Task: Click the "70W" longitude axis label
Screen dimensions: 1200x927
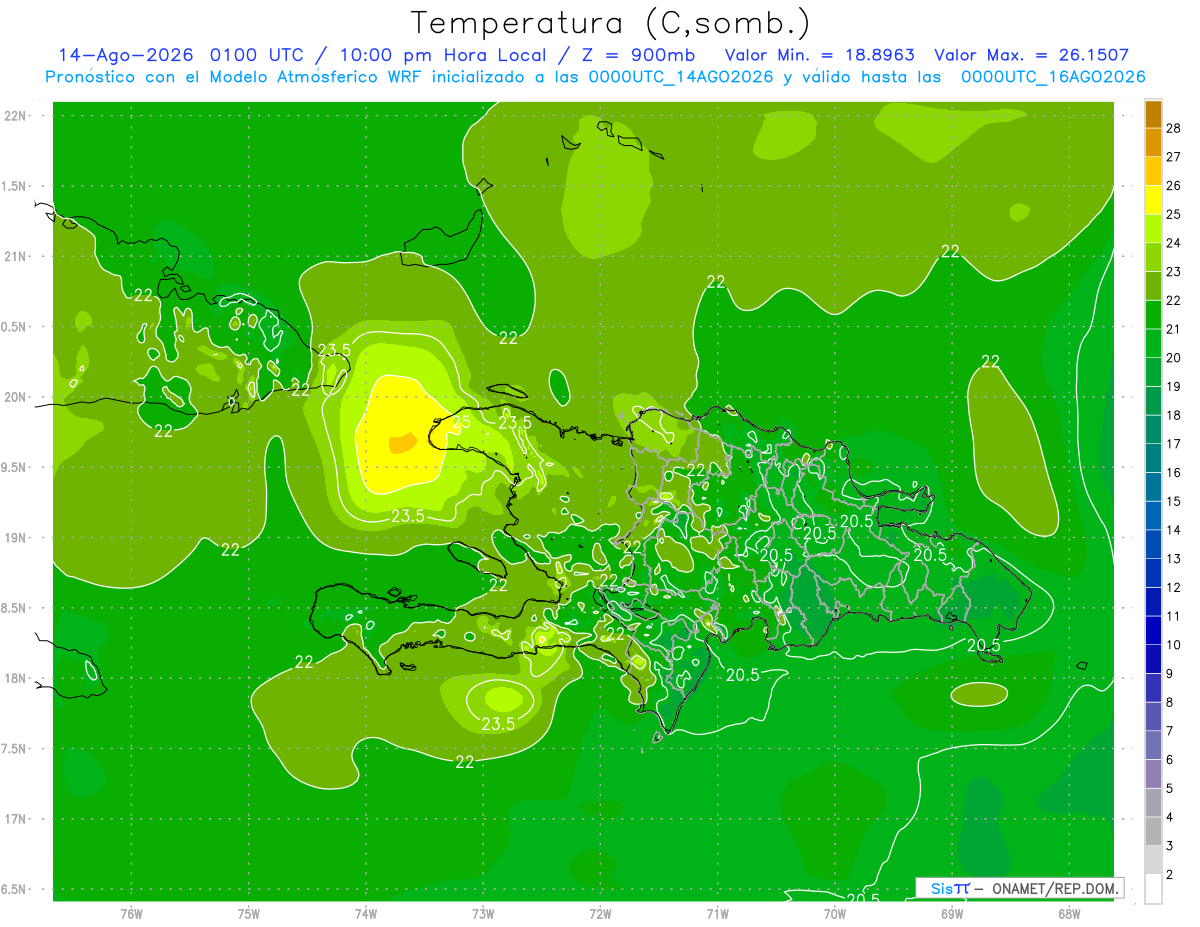Action: (835, 914)
